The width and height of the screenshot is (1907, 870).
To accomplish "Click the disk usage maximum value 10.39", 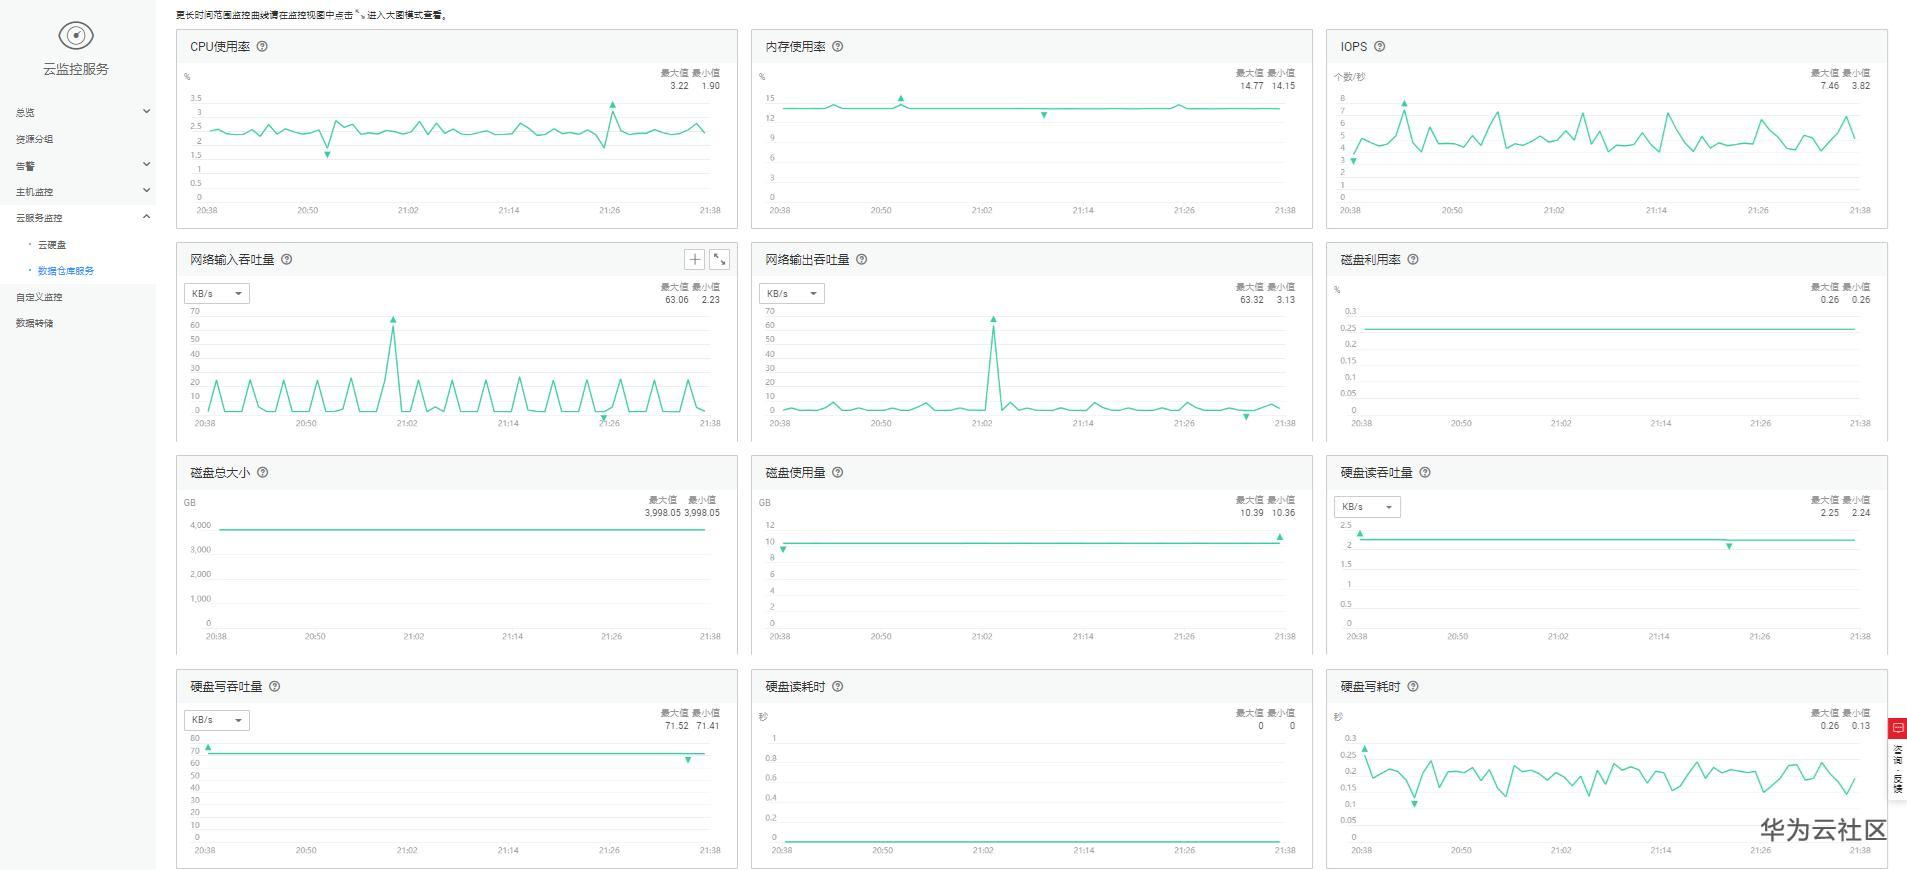I will 1251,513.
